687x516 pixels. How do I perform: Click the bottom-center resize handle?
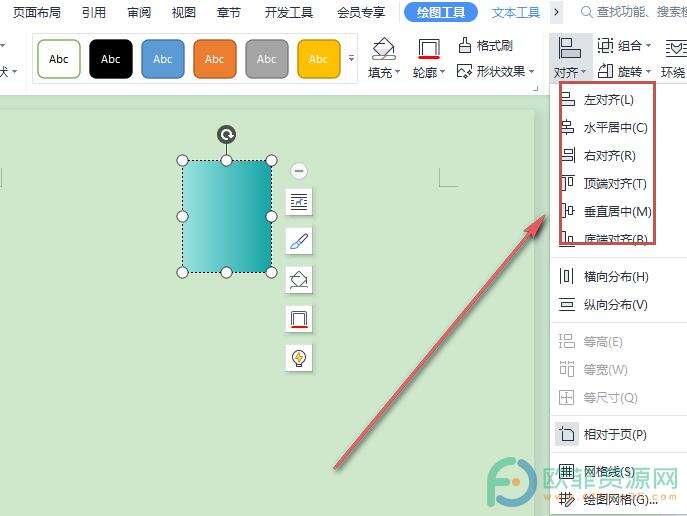pos(227,272)
